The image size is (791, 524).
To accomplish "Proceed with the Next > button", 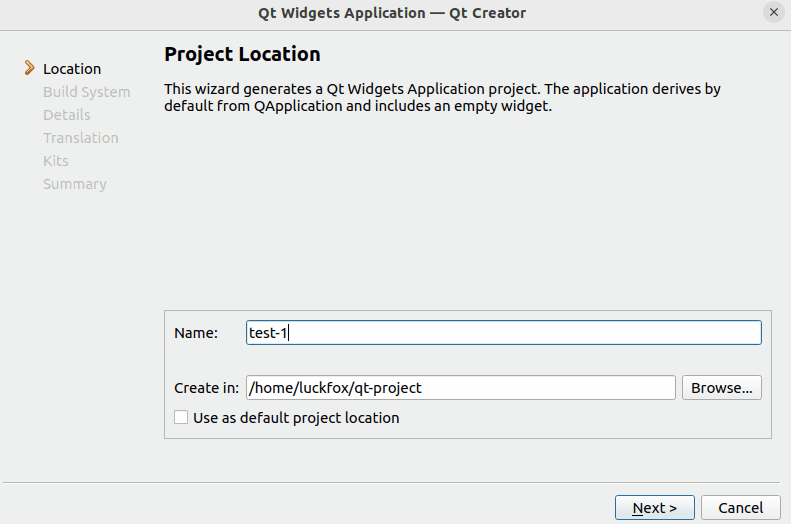I will (x=655, y=508).
